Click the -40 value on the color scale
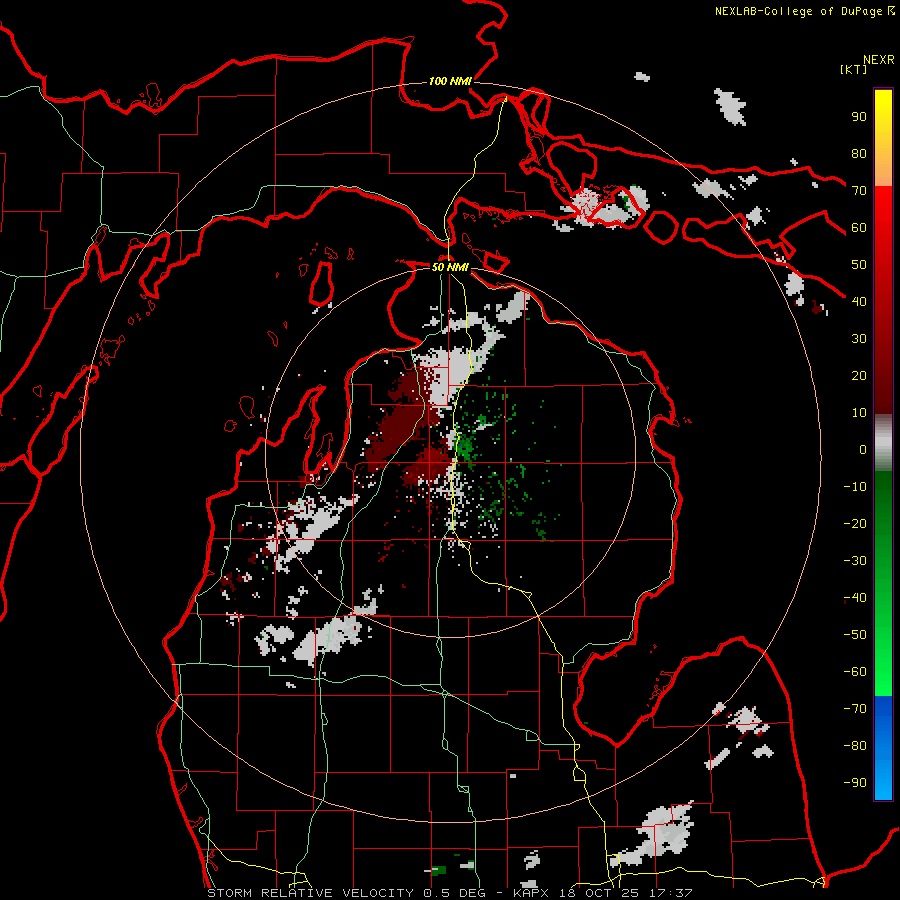900x900 pixels. click(x=855, y=598)
